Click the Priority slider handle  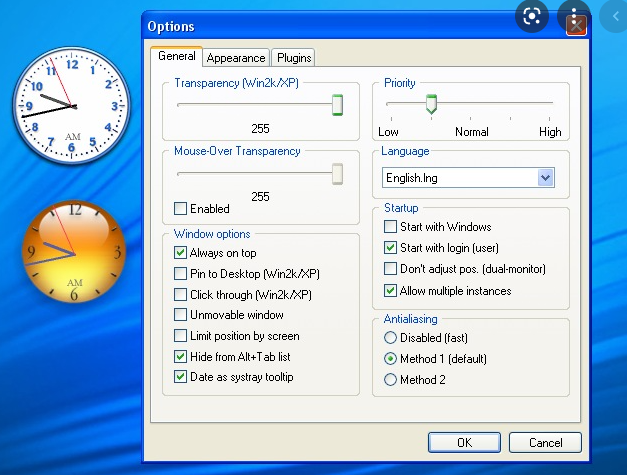click(x=431, y=104)
